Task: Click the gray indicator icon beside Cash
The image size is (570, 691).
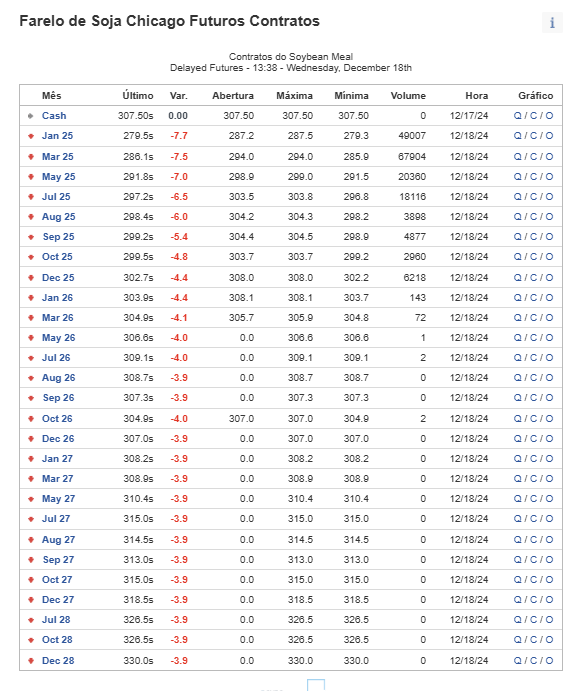Action: [30, 116]
